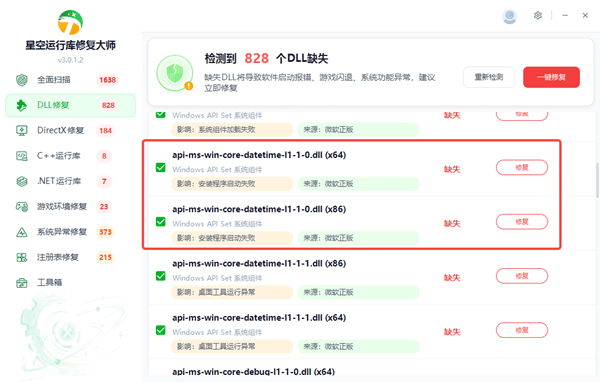The height and width of the screenshot is (382, 600).
Task: Toggle the checkbox of the partially visible top row
Action: coord(161,114)
